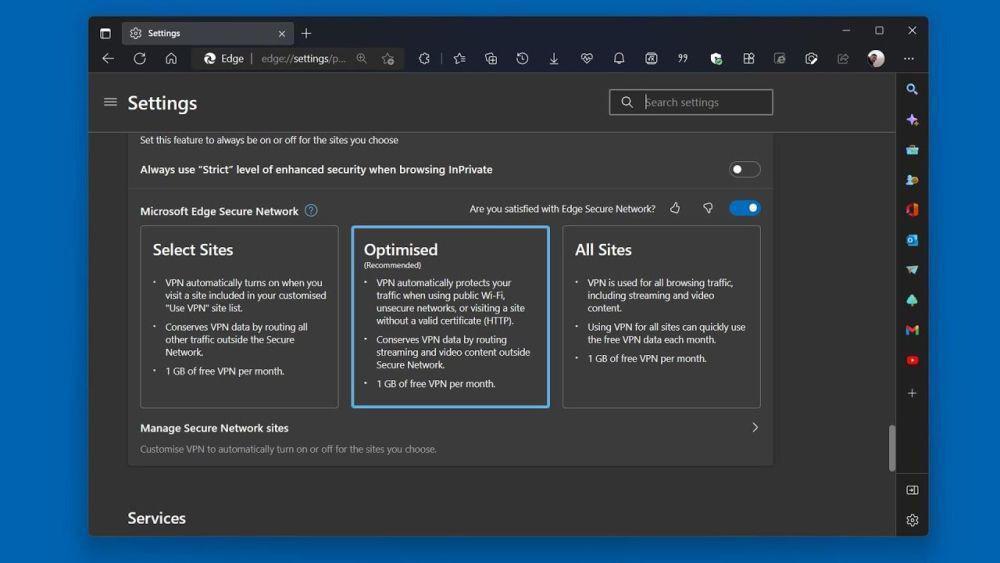Turn off Microsoft Edge Secure Network toggle
This screenshot has width=1000, height=563.
[744, 208]
